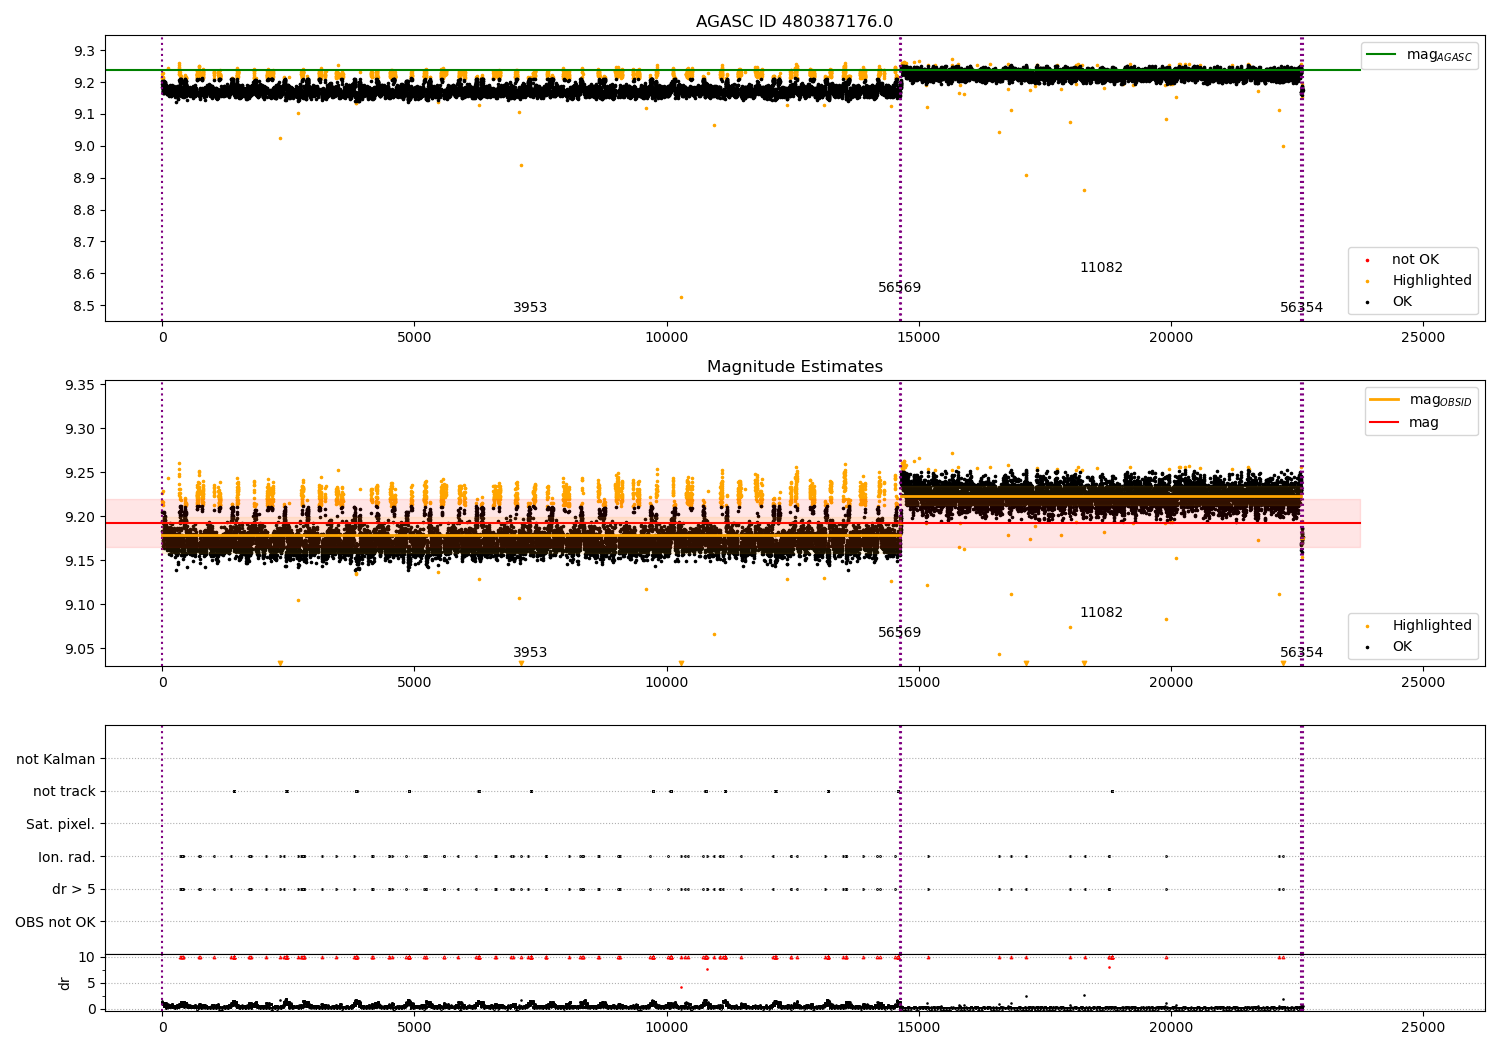The height and width of the screenshot is (1050, 1500).
Task: Click annotation 3953 in Magnitude Estimates plot
Action: pyautogui.click(x=530, y=653)
